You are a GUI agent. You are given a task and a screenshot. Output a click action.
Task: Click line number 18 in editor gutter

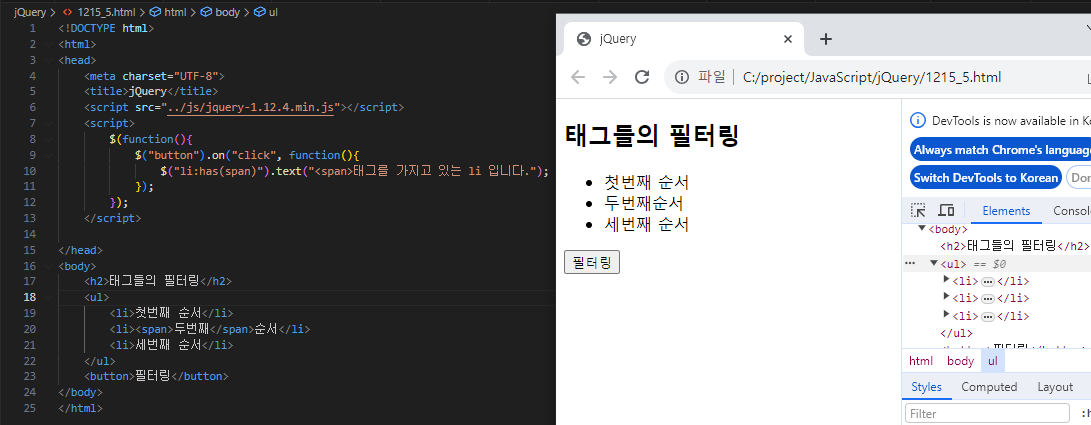coord(30,297)
